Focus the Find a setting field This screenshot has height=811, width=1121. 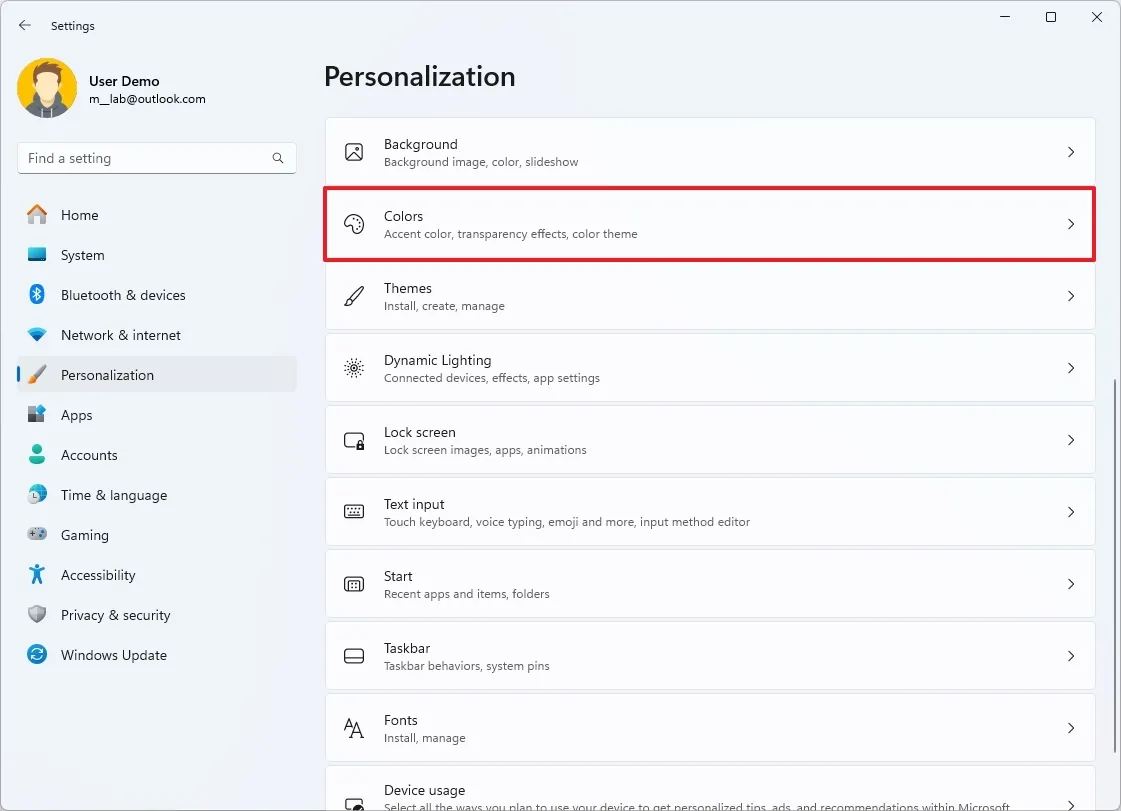[145, 158]
